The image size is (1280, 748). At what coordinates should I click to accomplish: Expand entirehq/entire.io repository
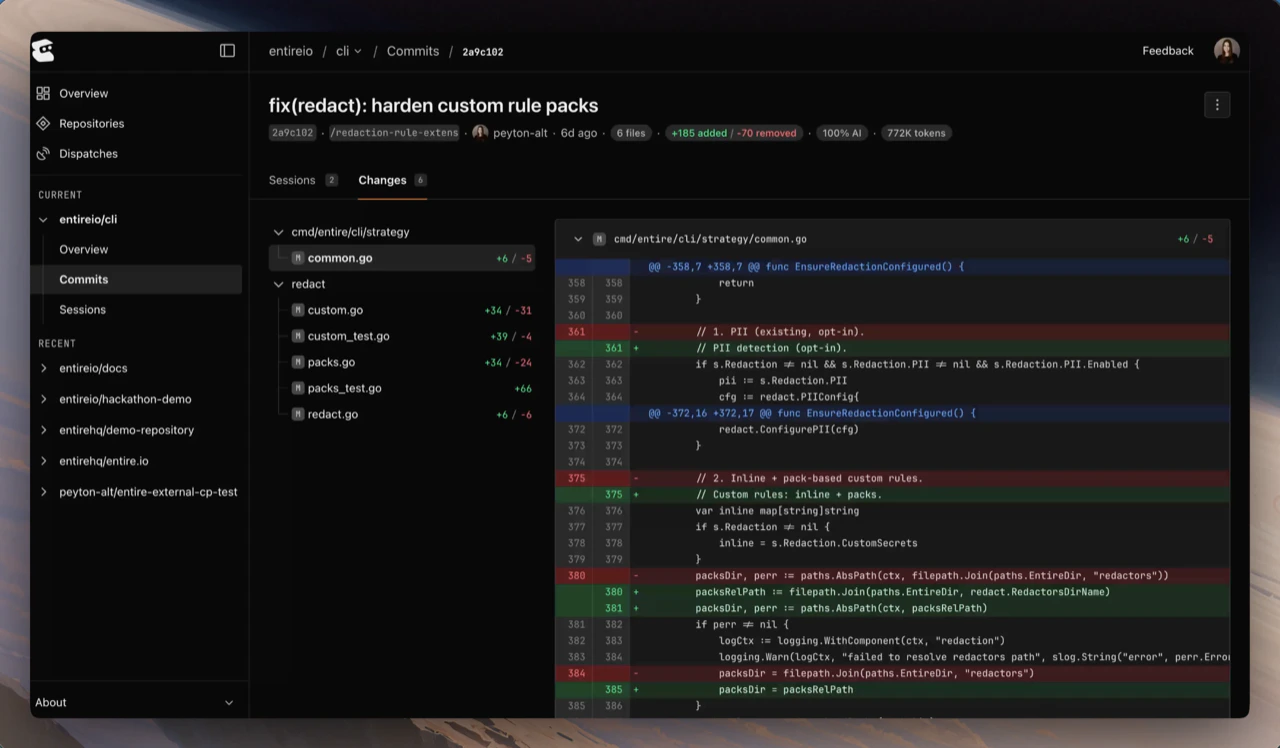pos(43,461)
